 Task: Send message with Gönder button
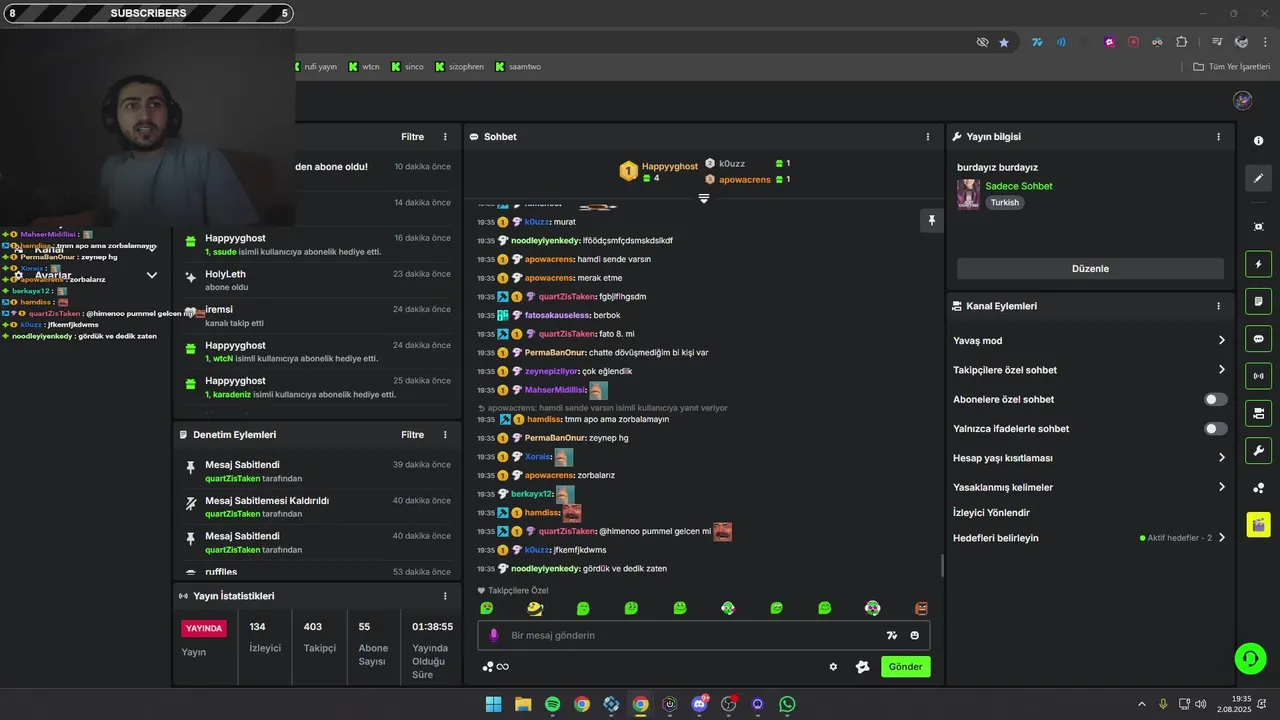click(x=905, y=667)
